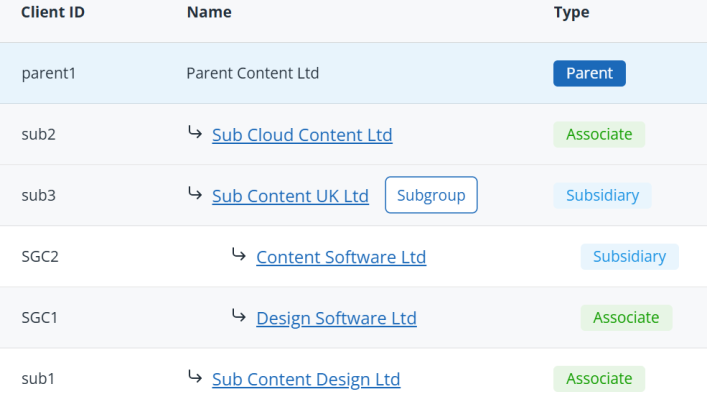Open the Content Software Ltd link
The width and height of the screenshot is (707, 408).
pyautogui.click(x=341, y=257)
